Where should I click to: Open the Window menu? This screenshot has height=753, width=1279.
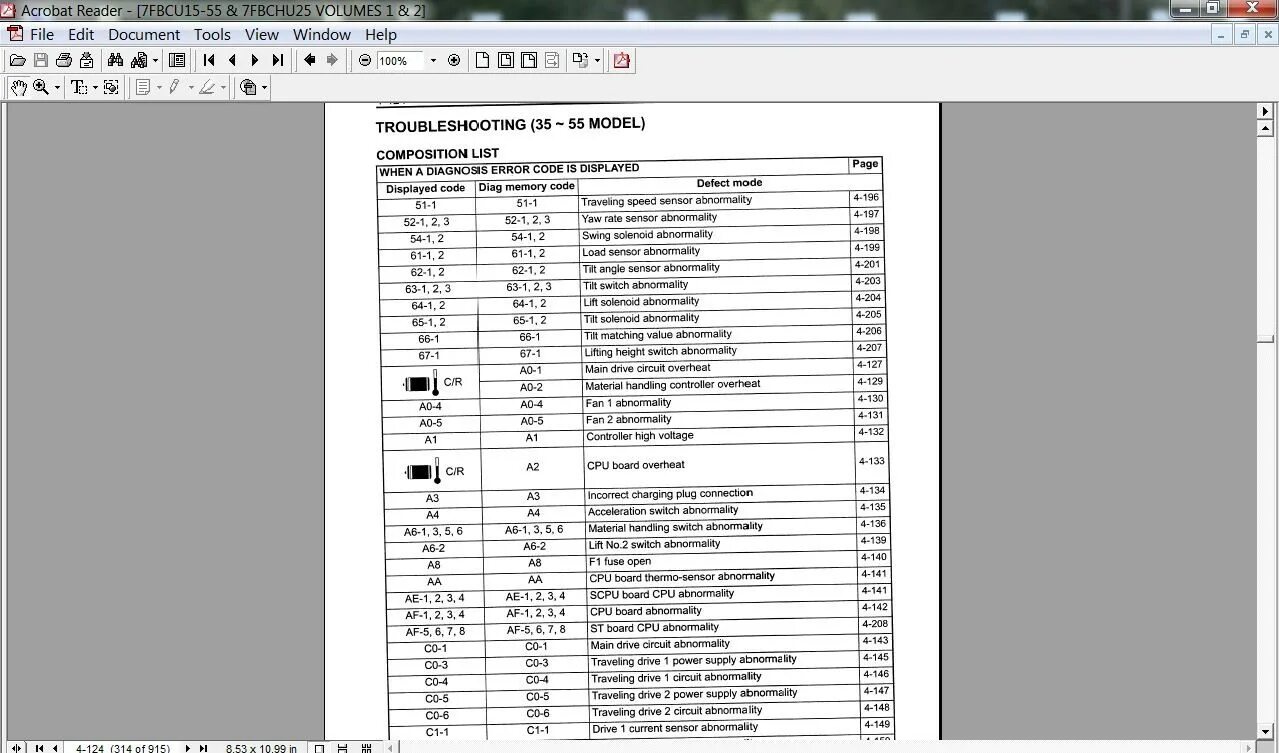[322, 34]
